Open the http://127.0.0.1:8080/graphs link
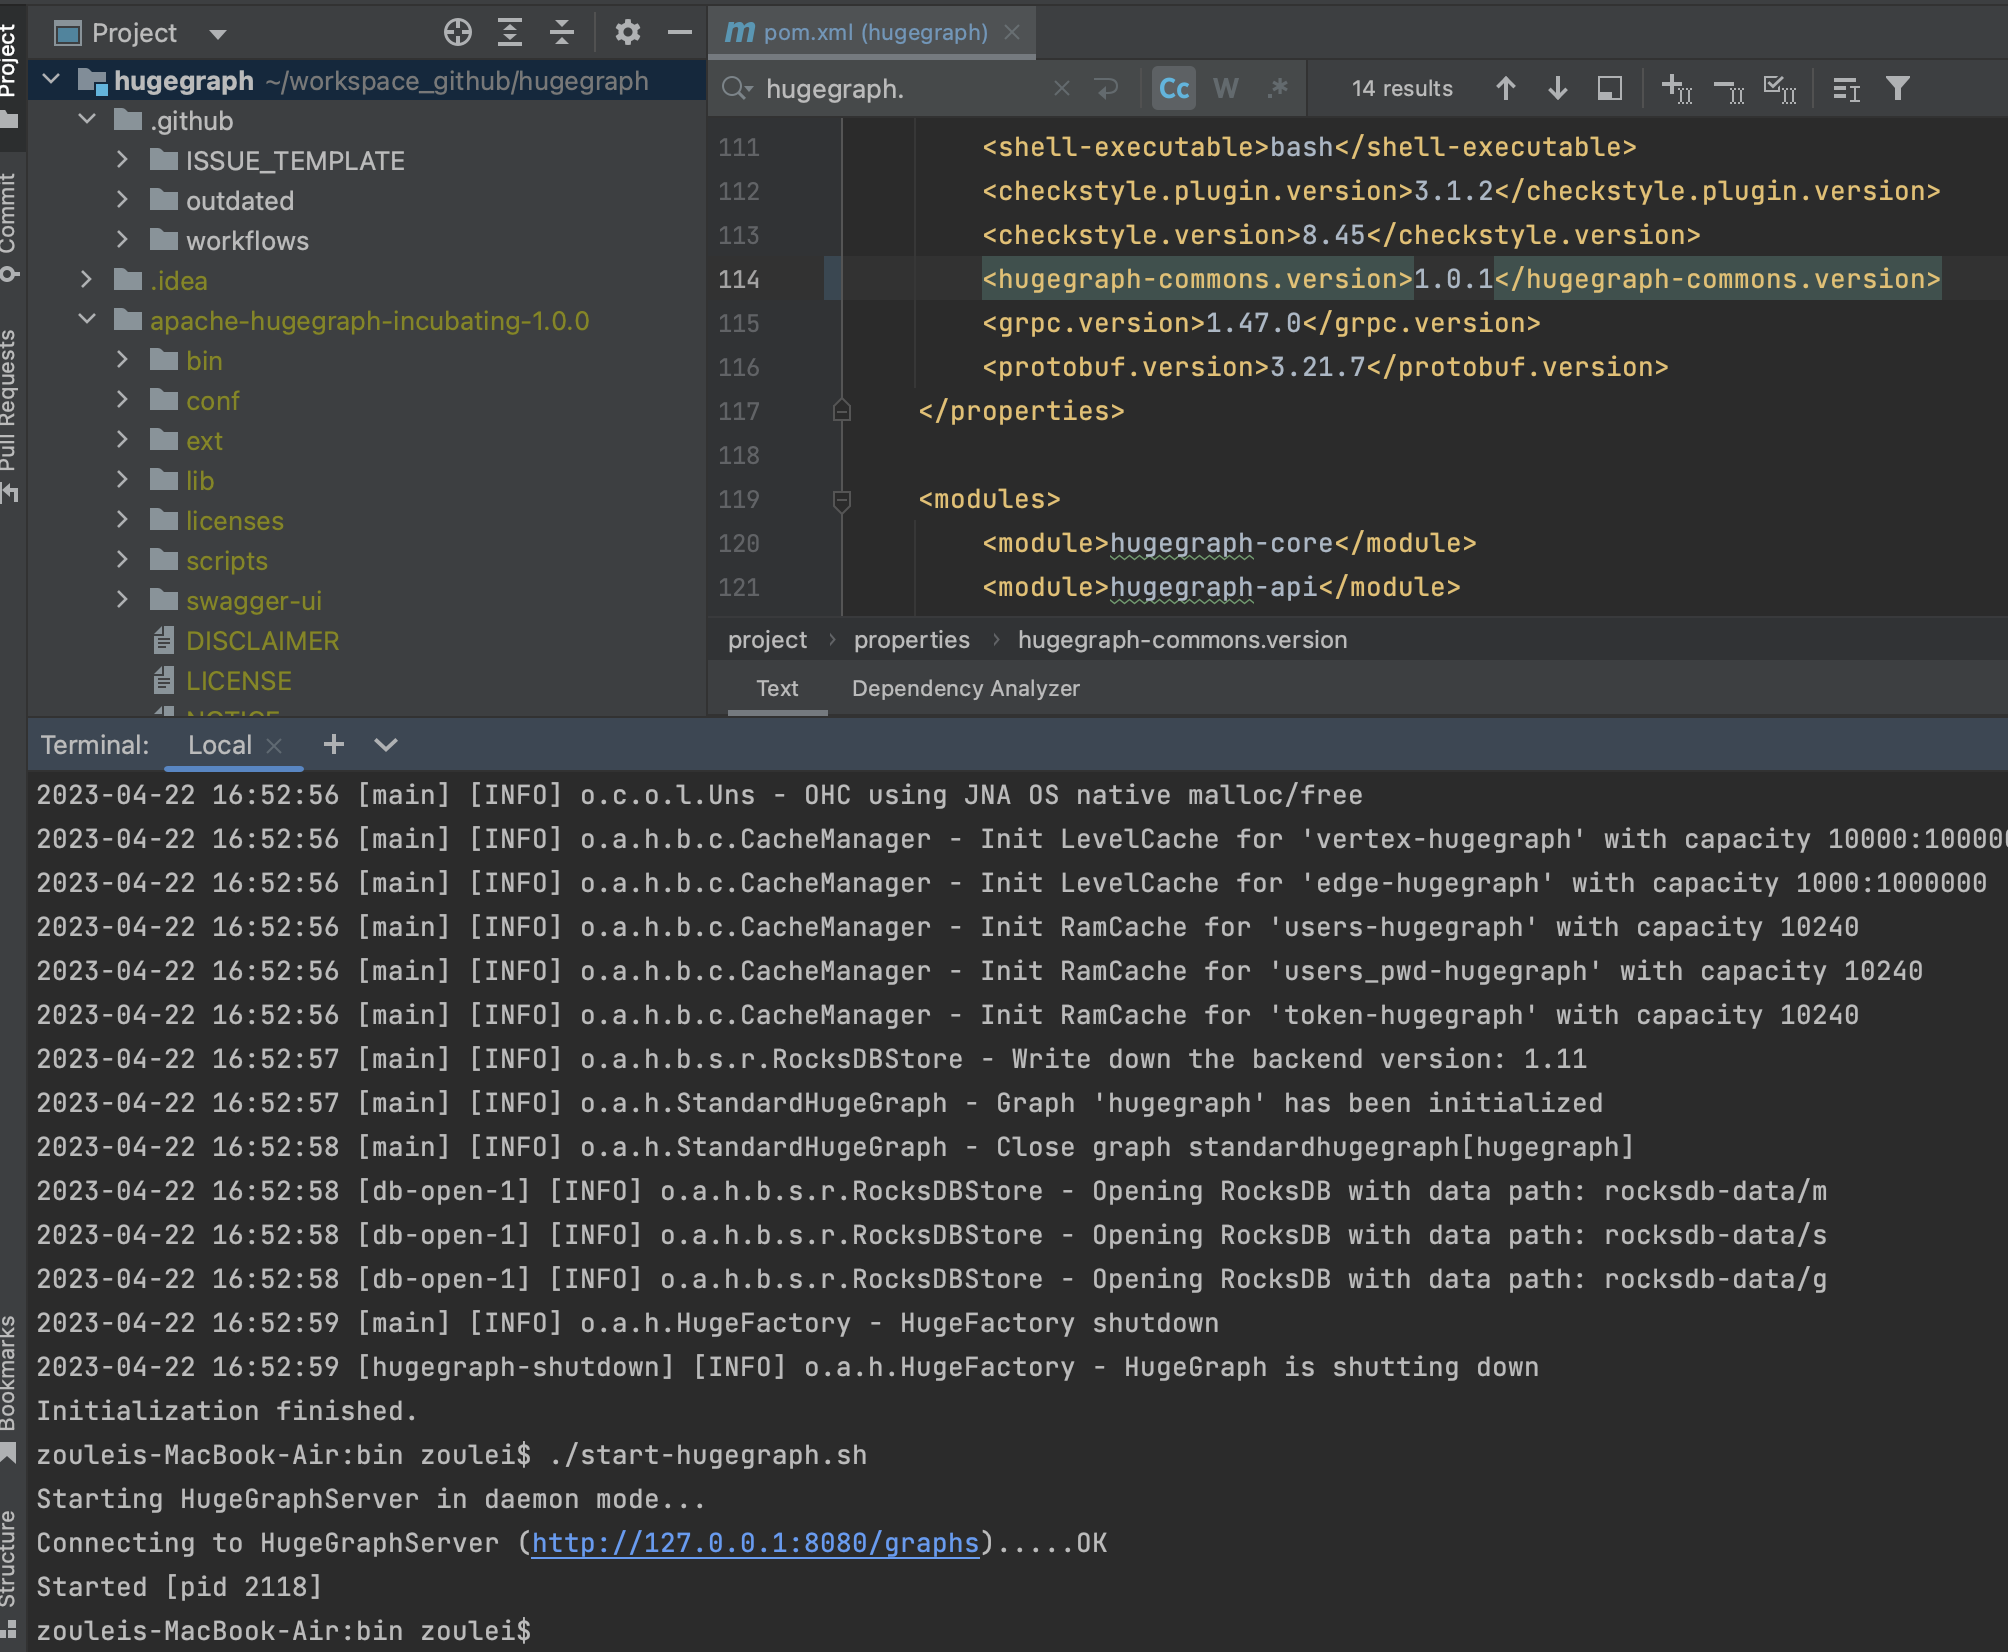This screenshot has height=1652, width=2008. pyautogui.click(x=754, y=1543)
